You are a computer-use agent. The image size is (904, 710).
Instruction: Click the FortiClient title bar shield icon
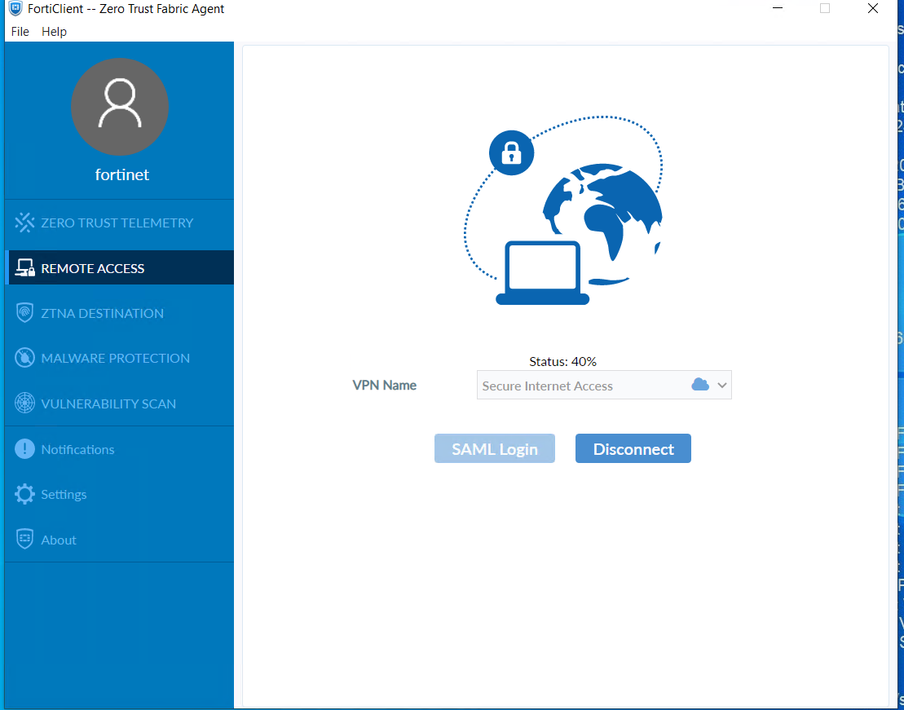pyautogui.click(x=16, y=9)
